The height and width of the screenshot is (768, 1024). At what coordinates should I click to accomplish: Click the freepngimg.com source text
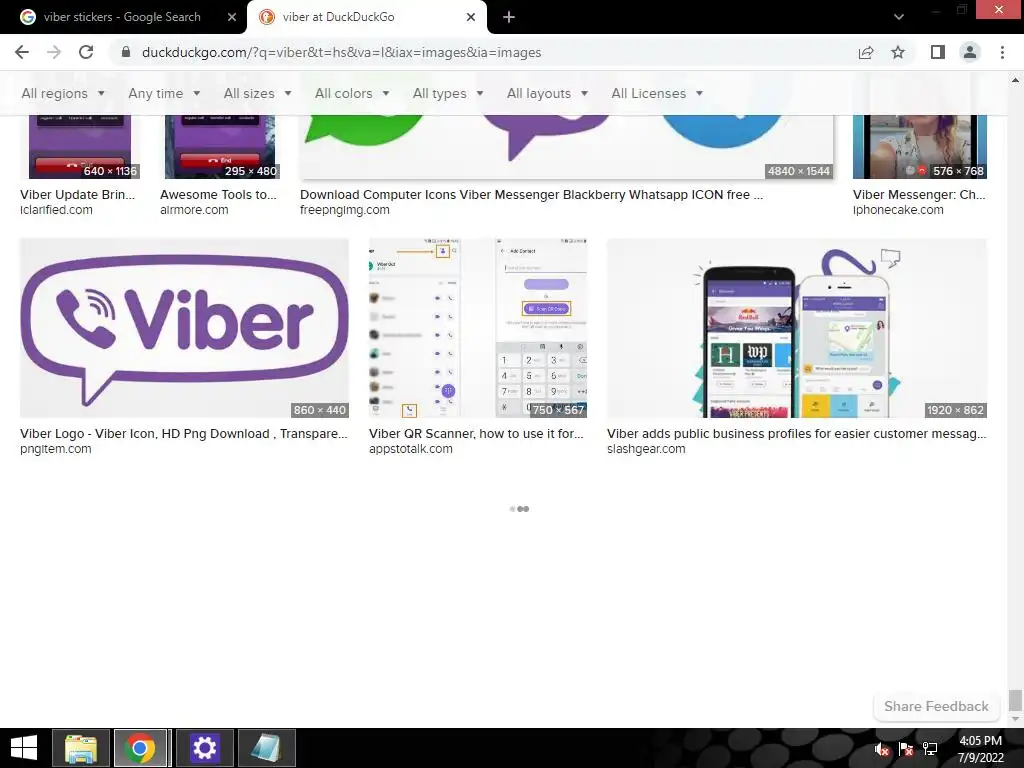pos(344,210)
